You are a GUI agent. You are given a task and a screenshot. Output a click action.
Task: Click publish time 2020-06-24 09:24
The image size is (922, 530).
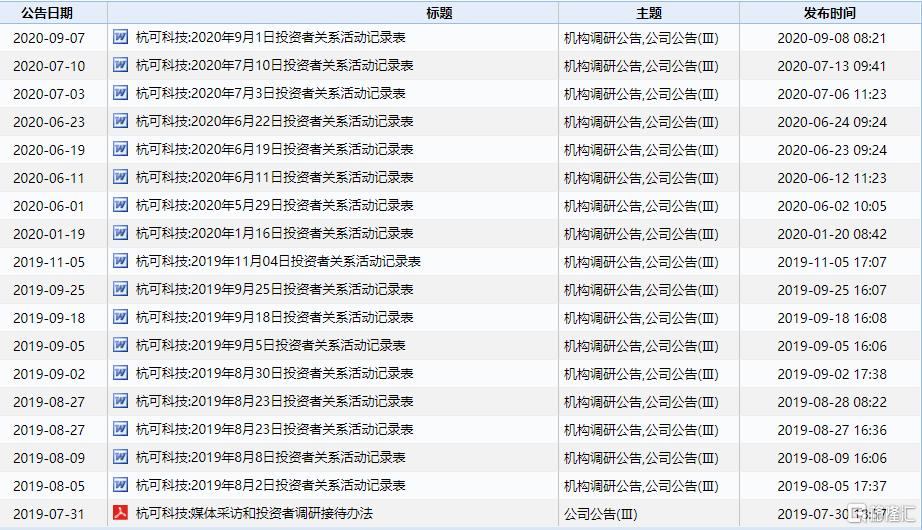[831, 122]
